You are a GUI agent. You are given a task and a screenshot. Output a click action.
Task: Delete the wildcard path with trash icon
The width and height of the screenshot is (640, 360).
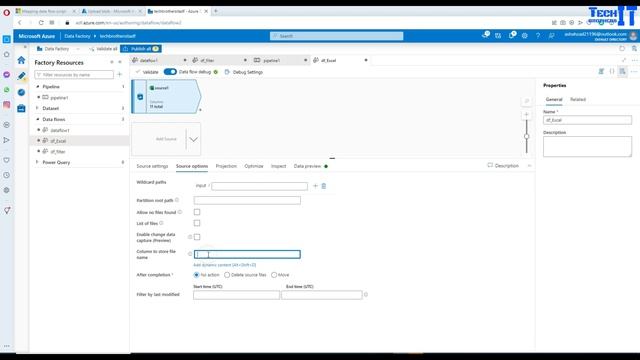pos(324,186)
